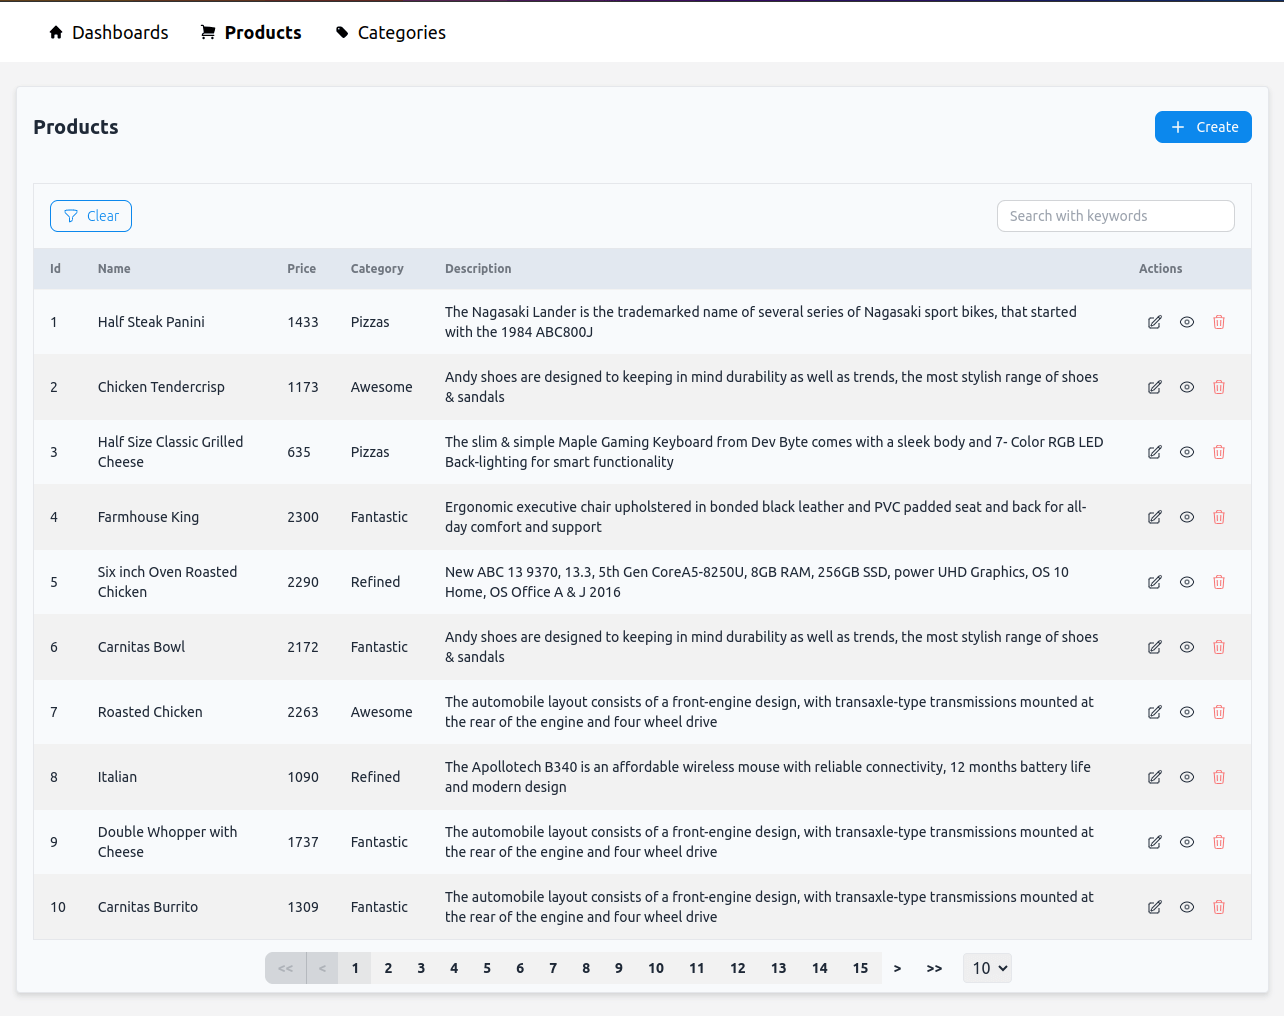The image size is (1284, 1016).
Task: Click the trash icon for Double Whopper with Cheese
Action: (1218, 842)
